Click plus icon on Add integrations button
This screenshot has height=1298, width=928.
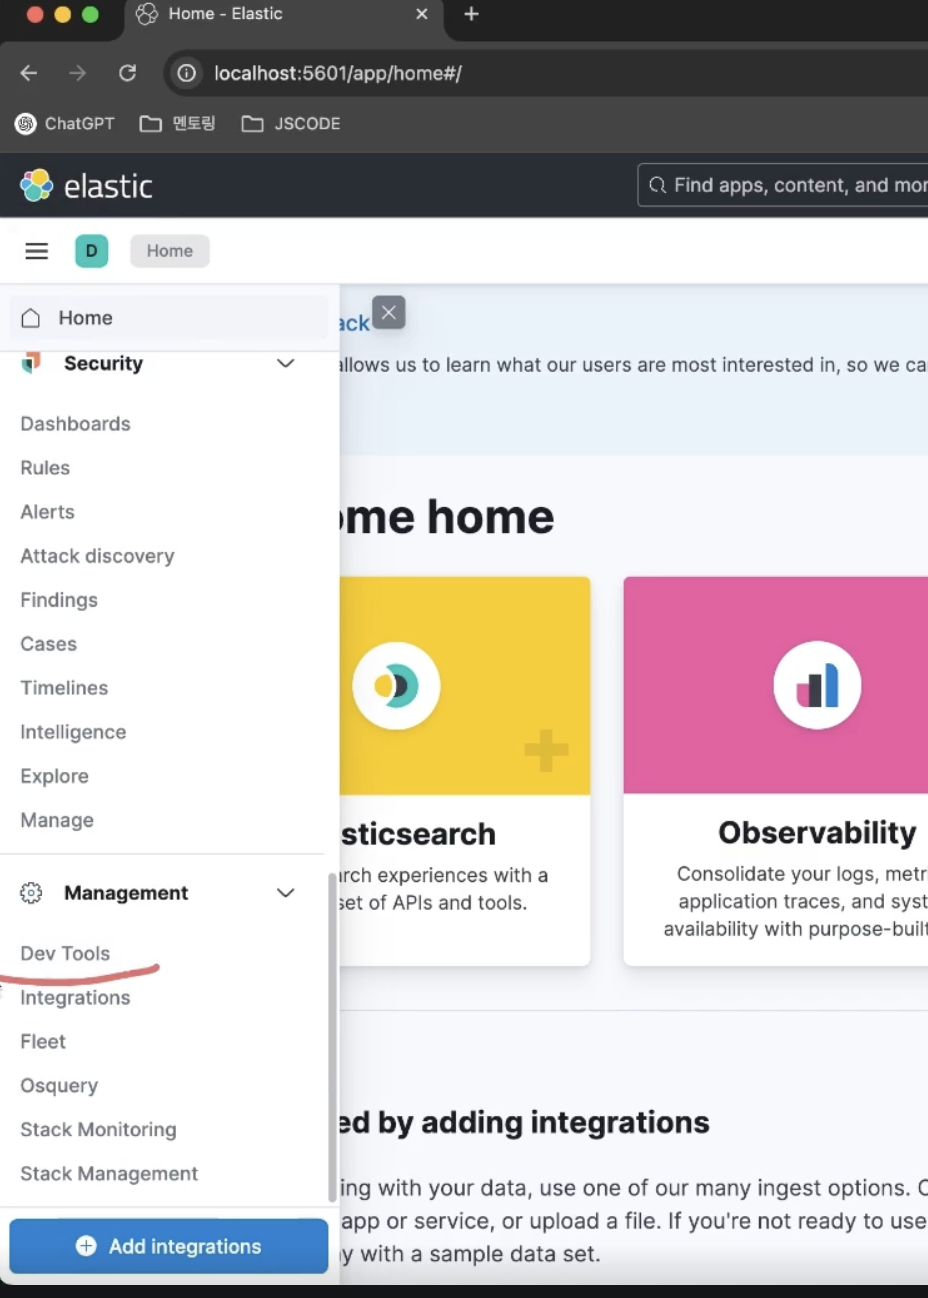tap(87, 1246)
